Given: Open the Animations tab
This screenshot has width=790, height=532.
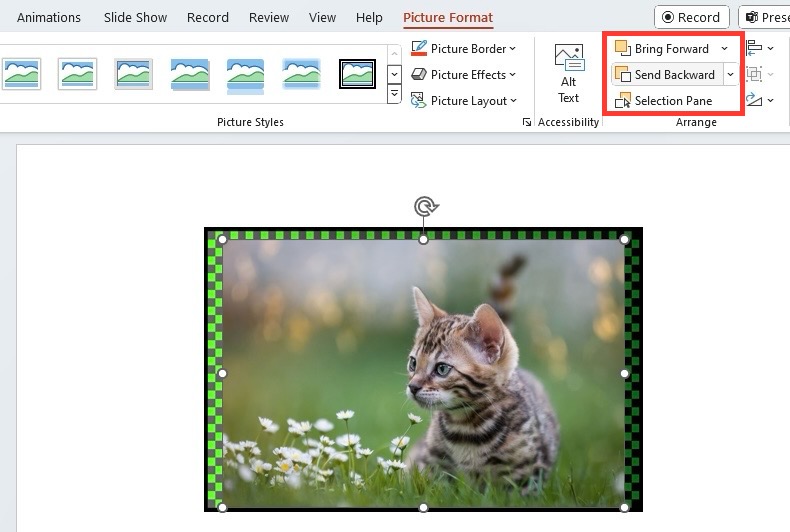Looking at the screenshot, I should pos(49,17).
